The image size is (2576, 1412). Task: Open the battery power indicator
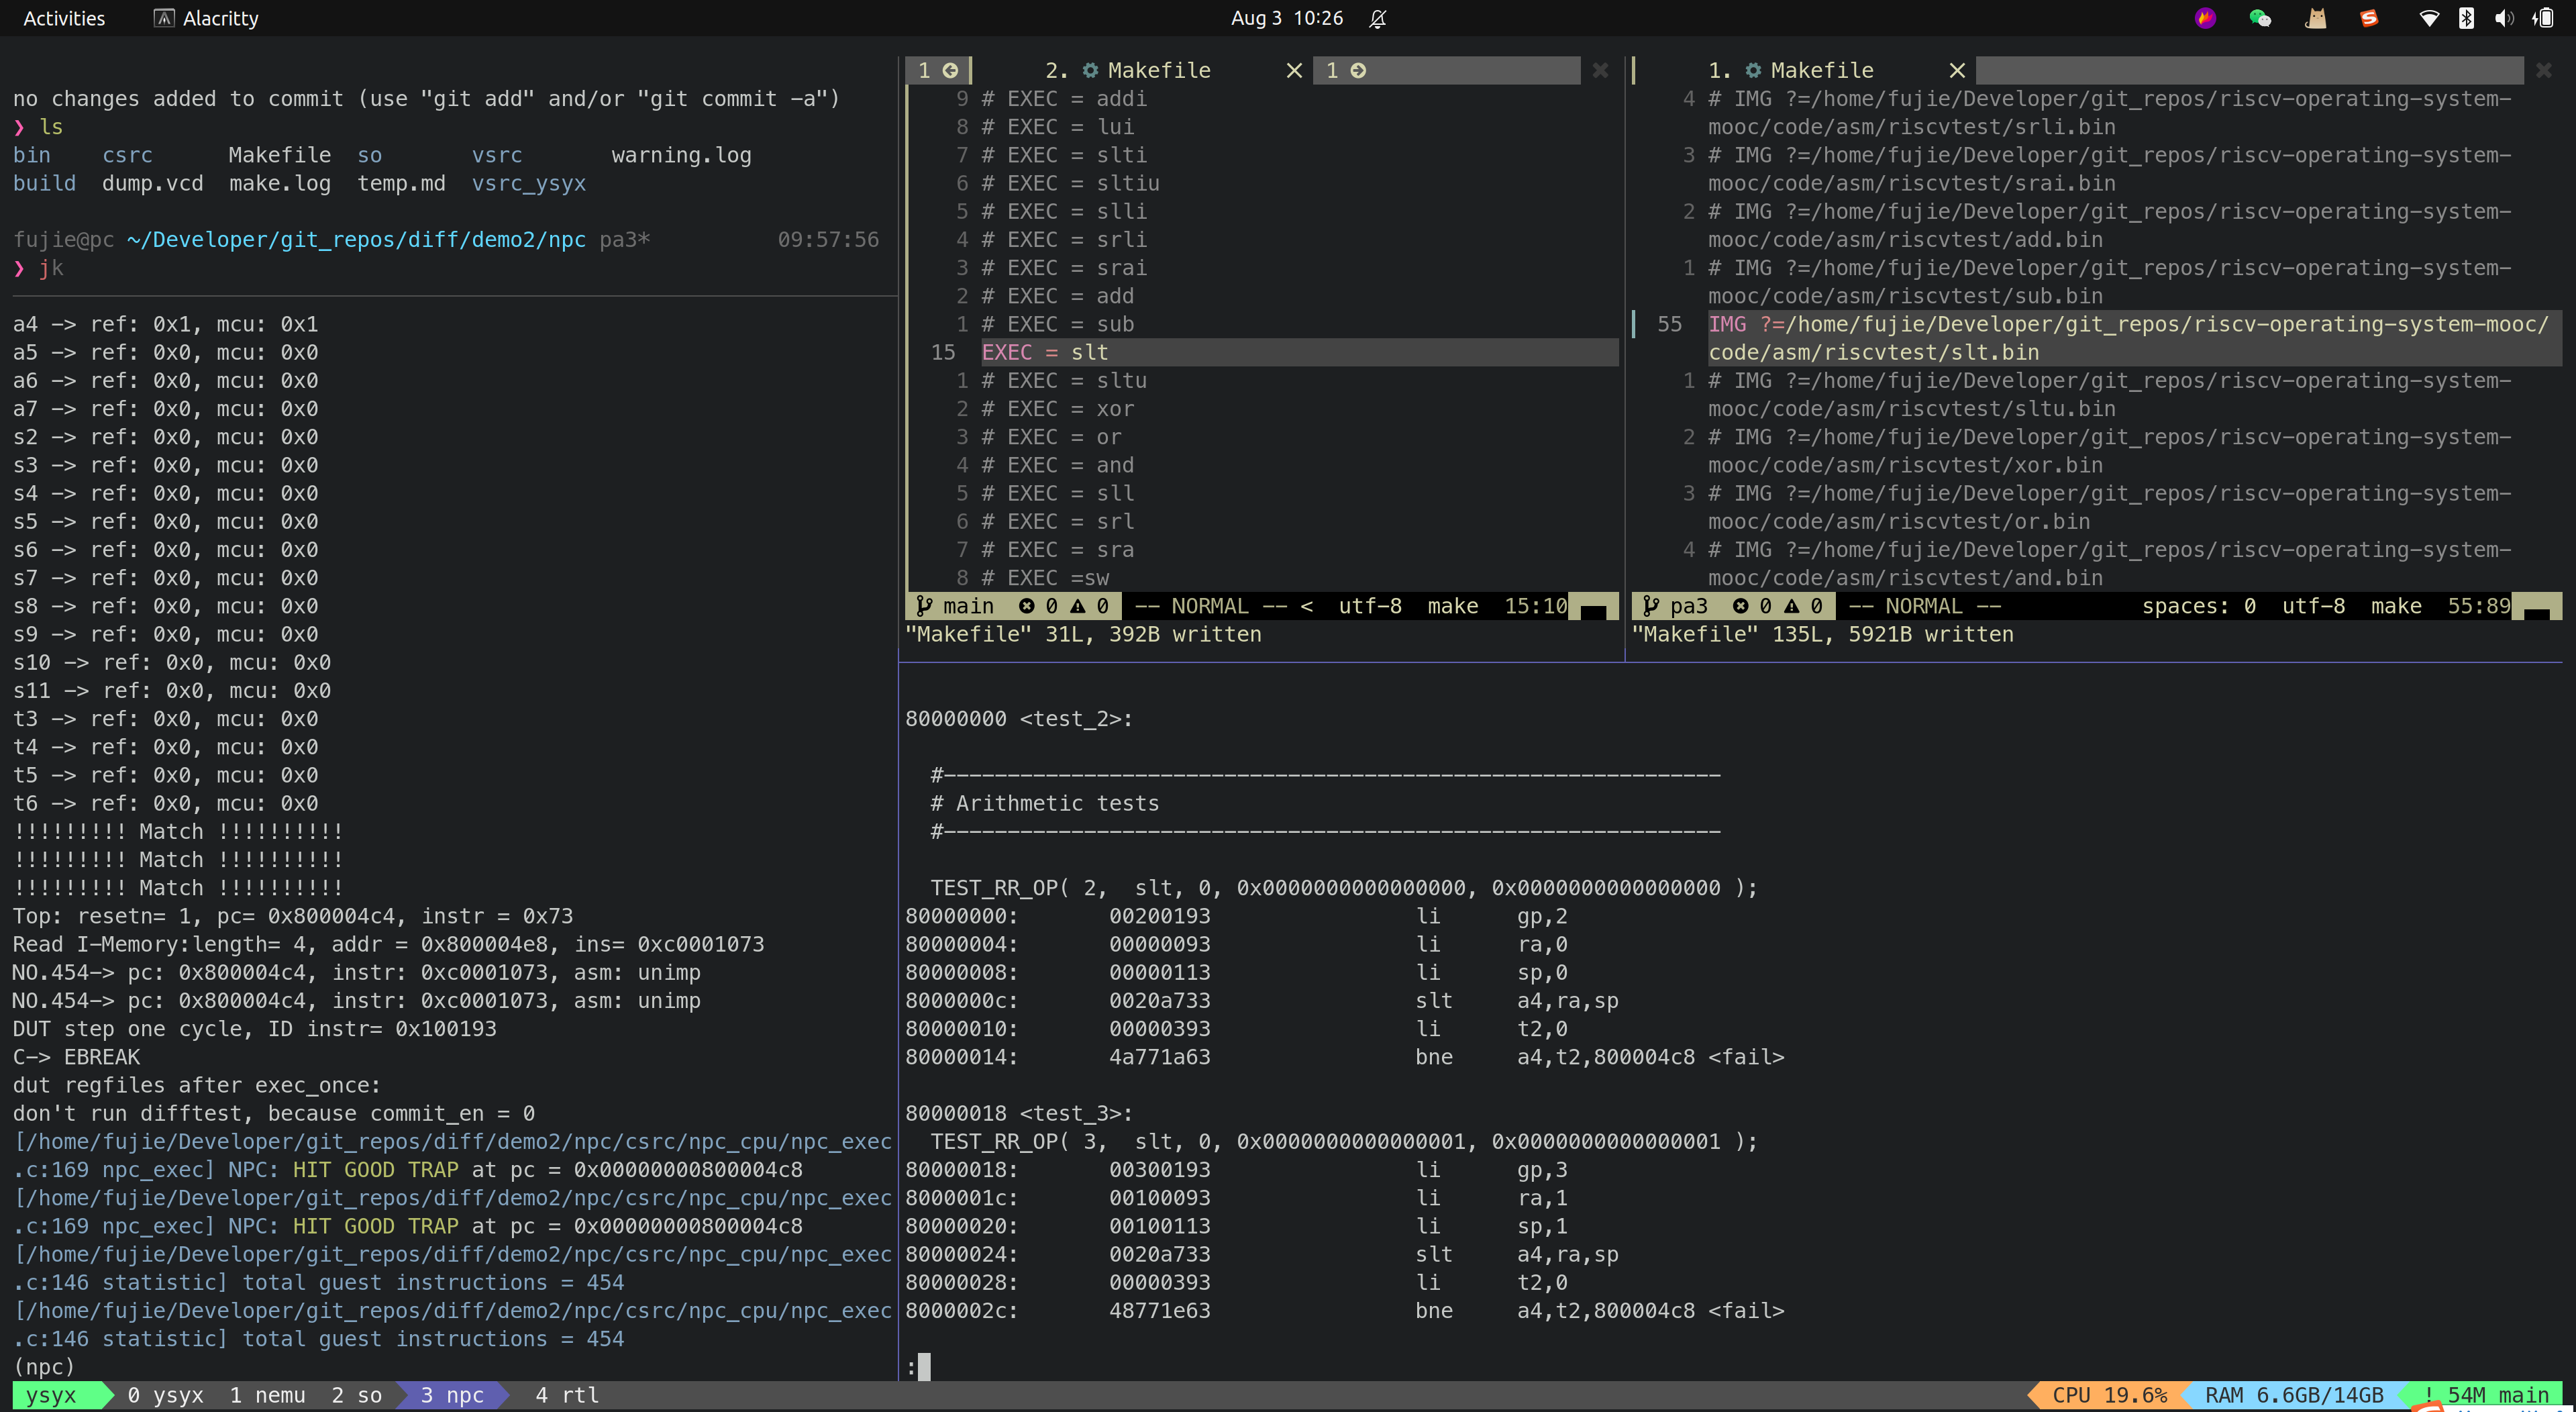[2543, 18]
